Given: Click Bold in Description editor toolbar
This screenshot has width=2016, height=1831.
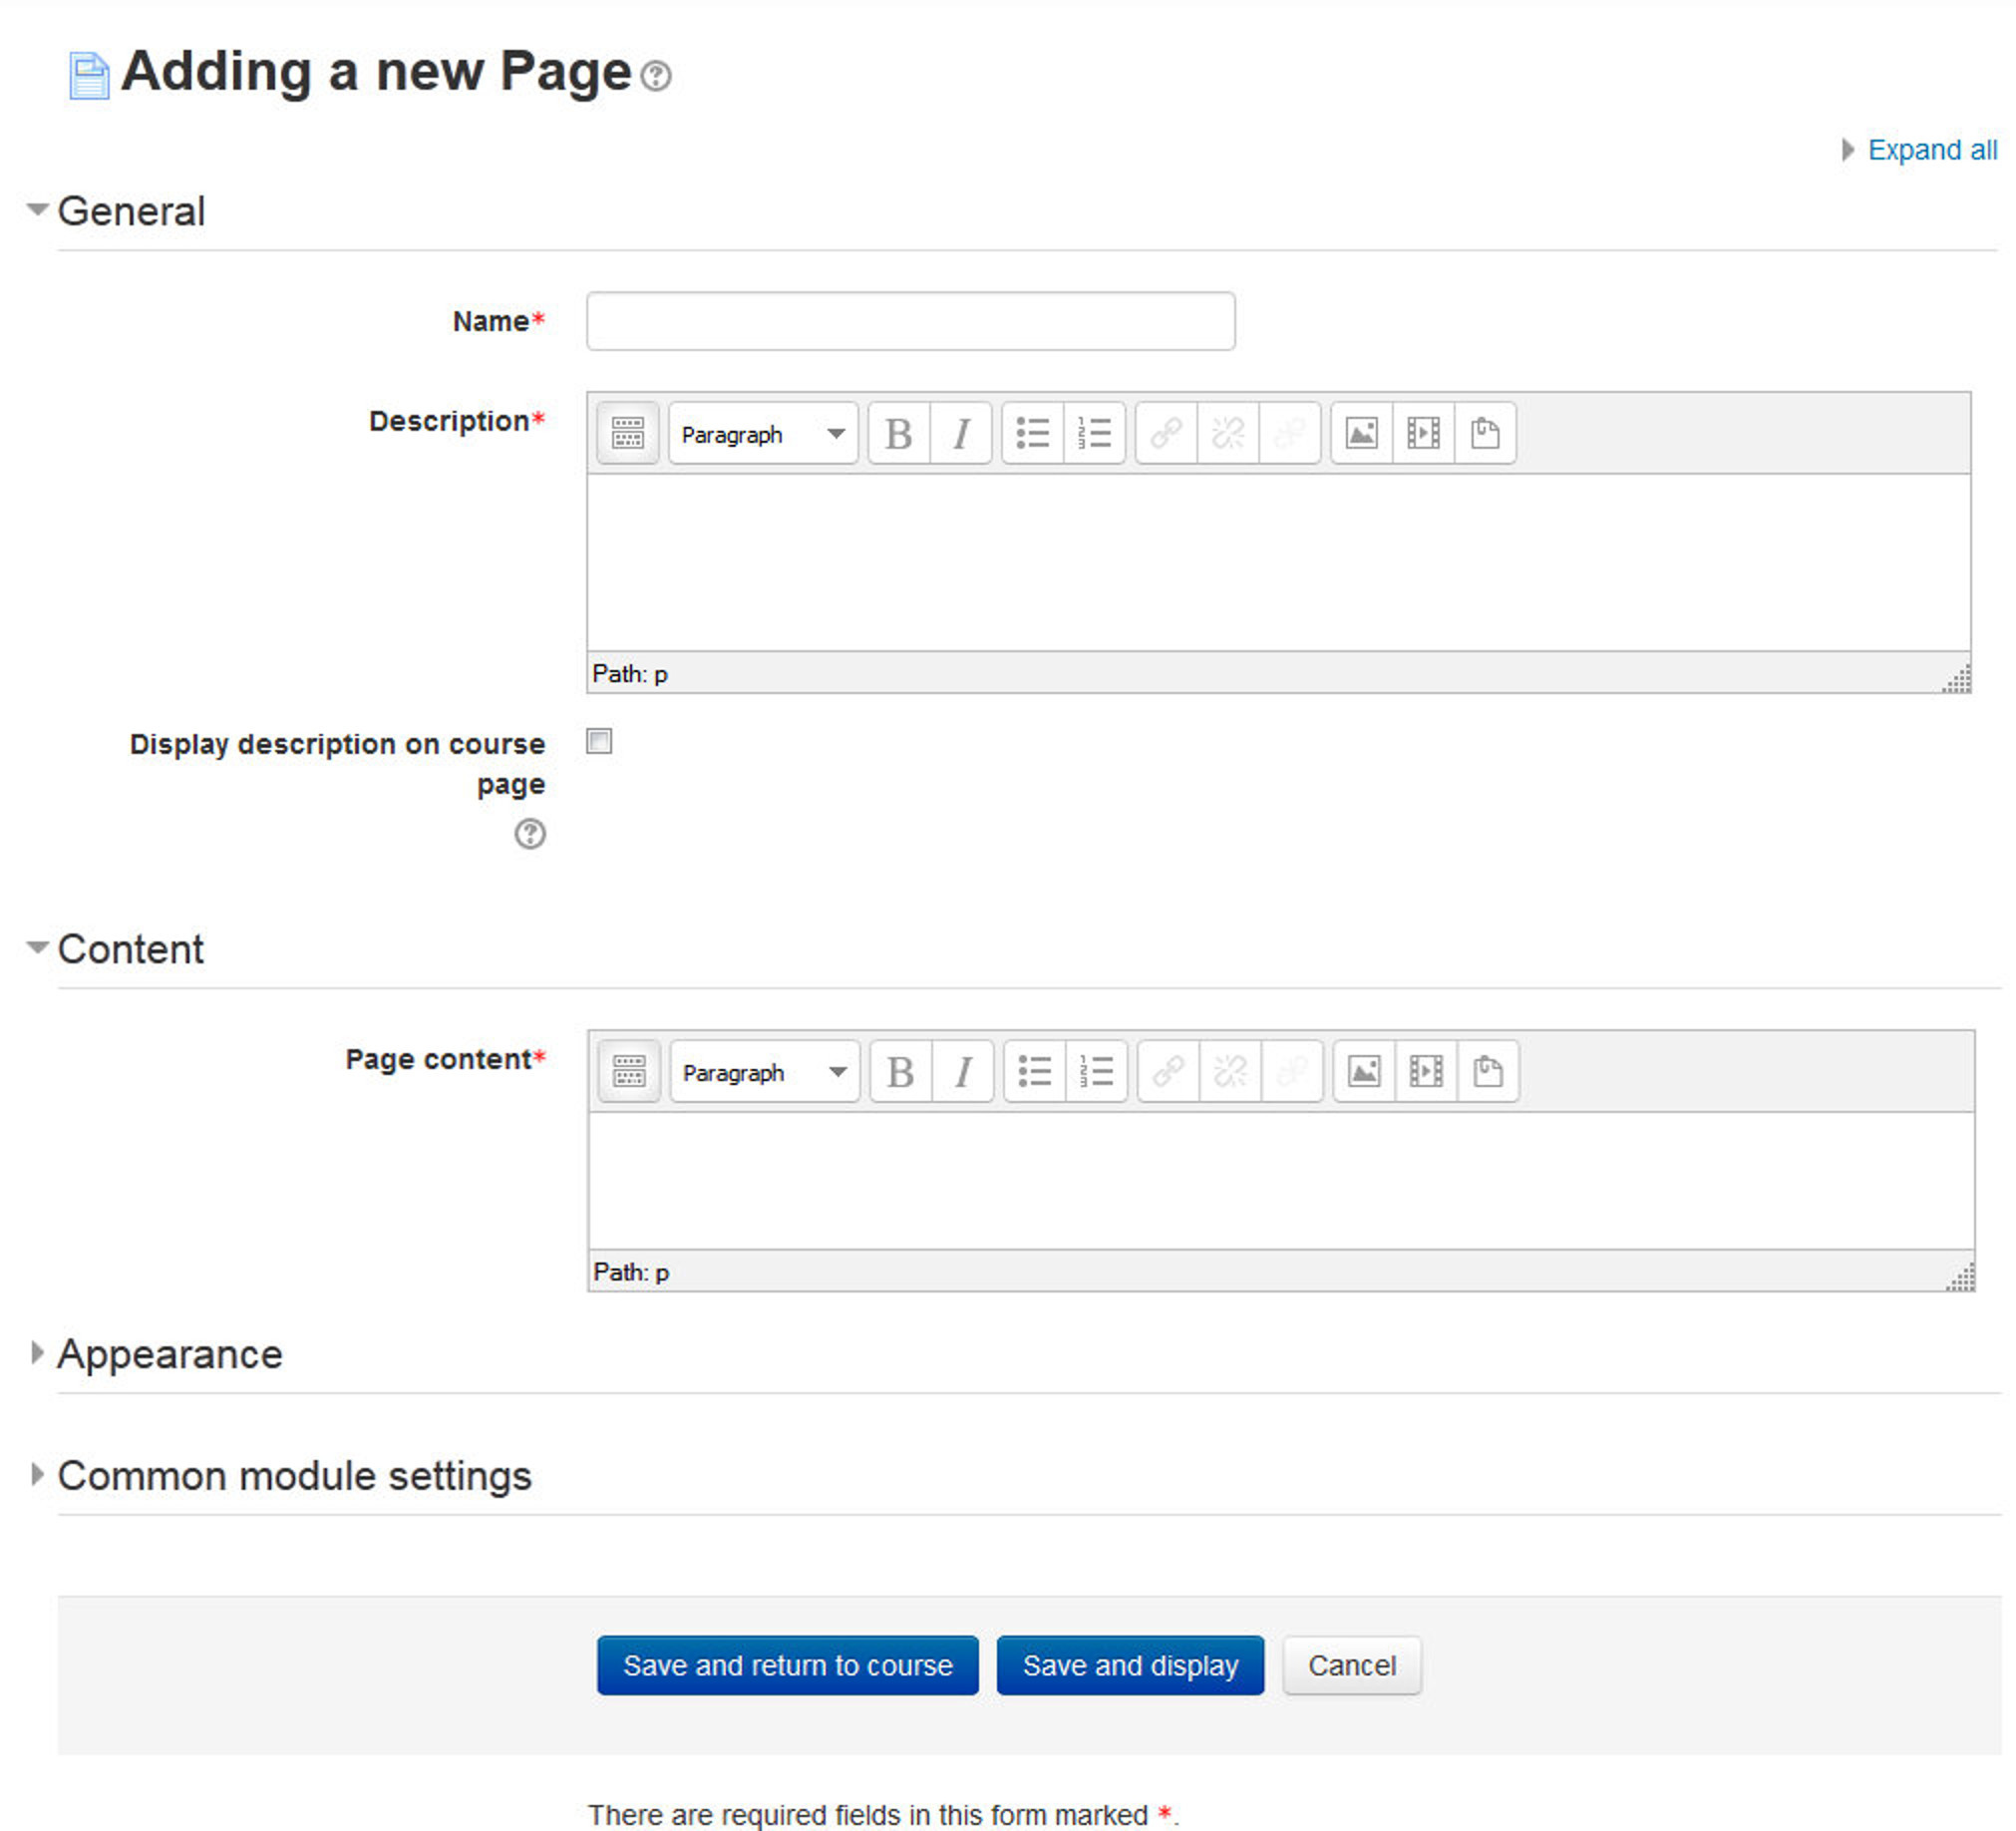Looking at the screenshot, I should click(x=898, y=433).
